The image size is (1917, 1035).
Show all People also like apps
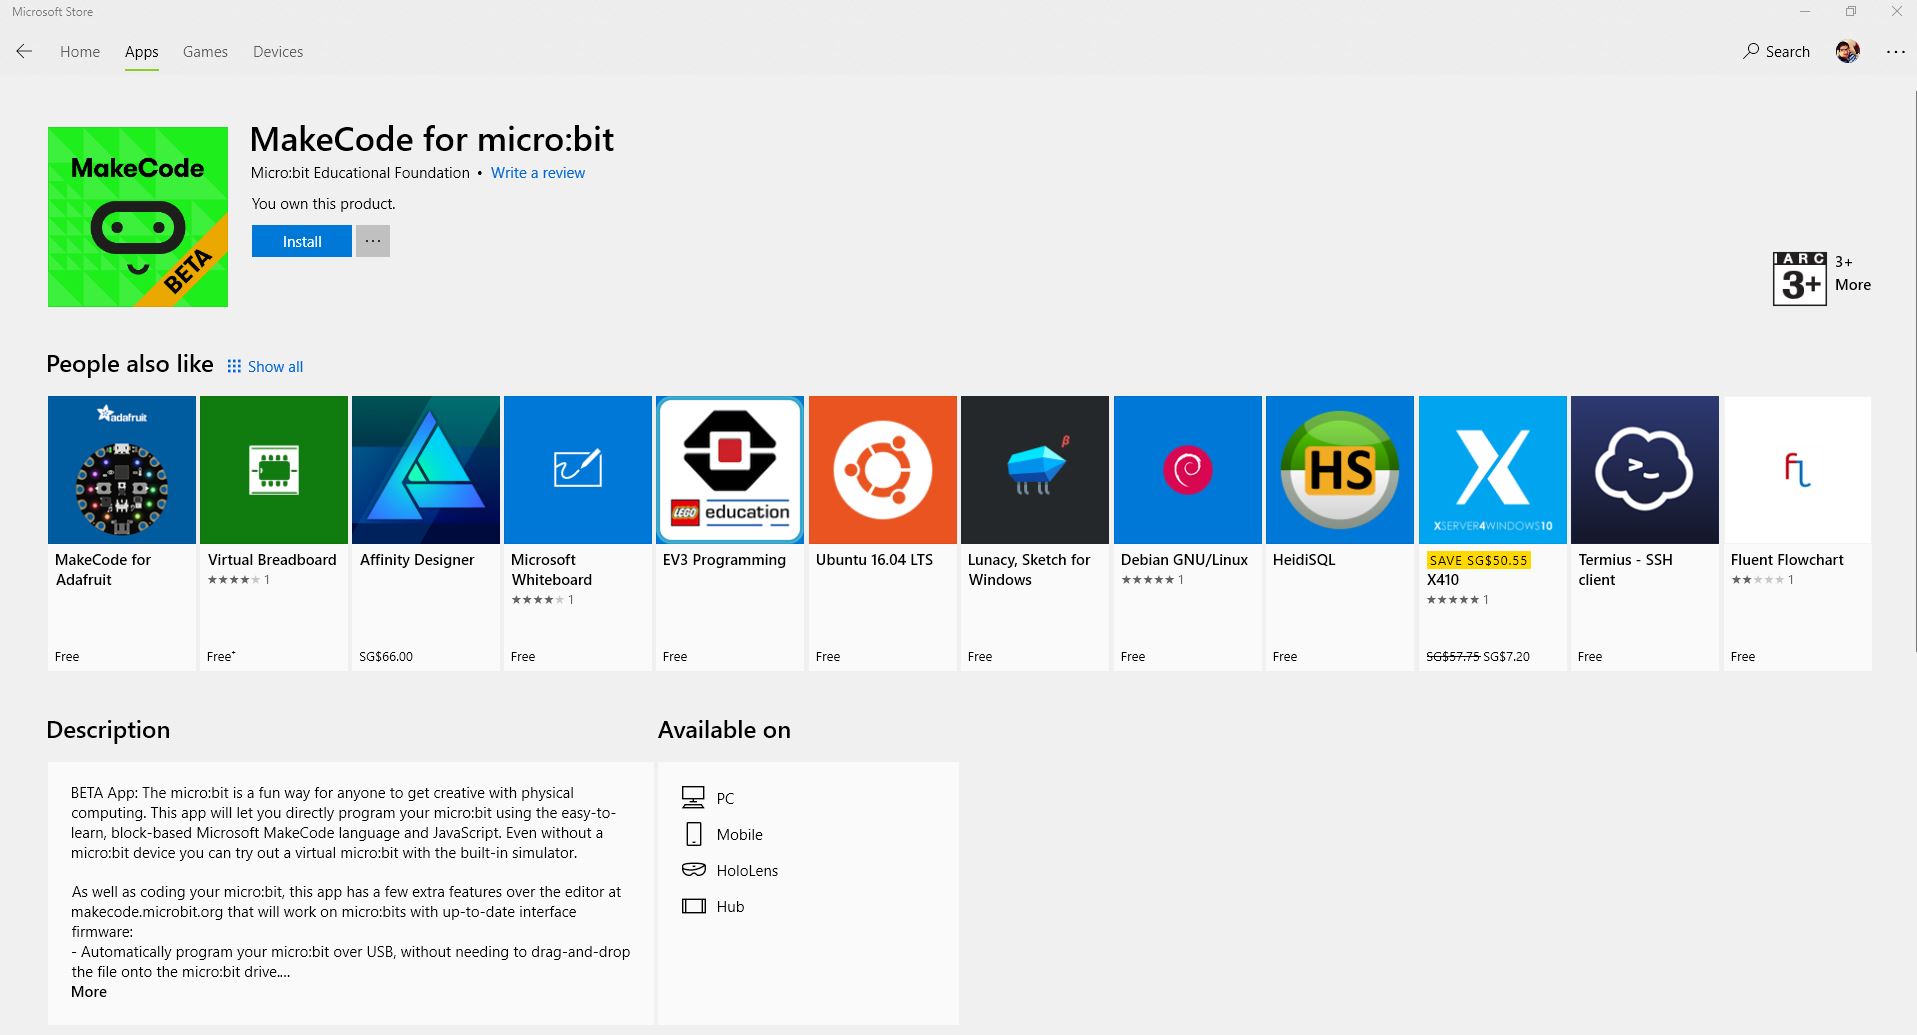tap(265, 366)
